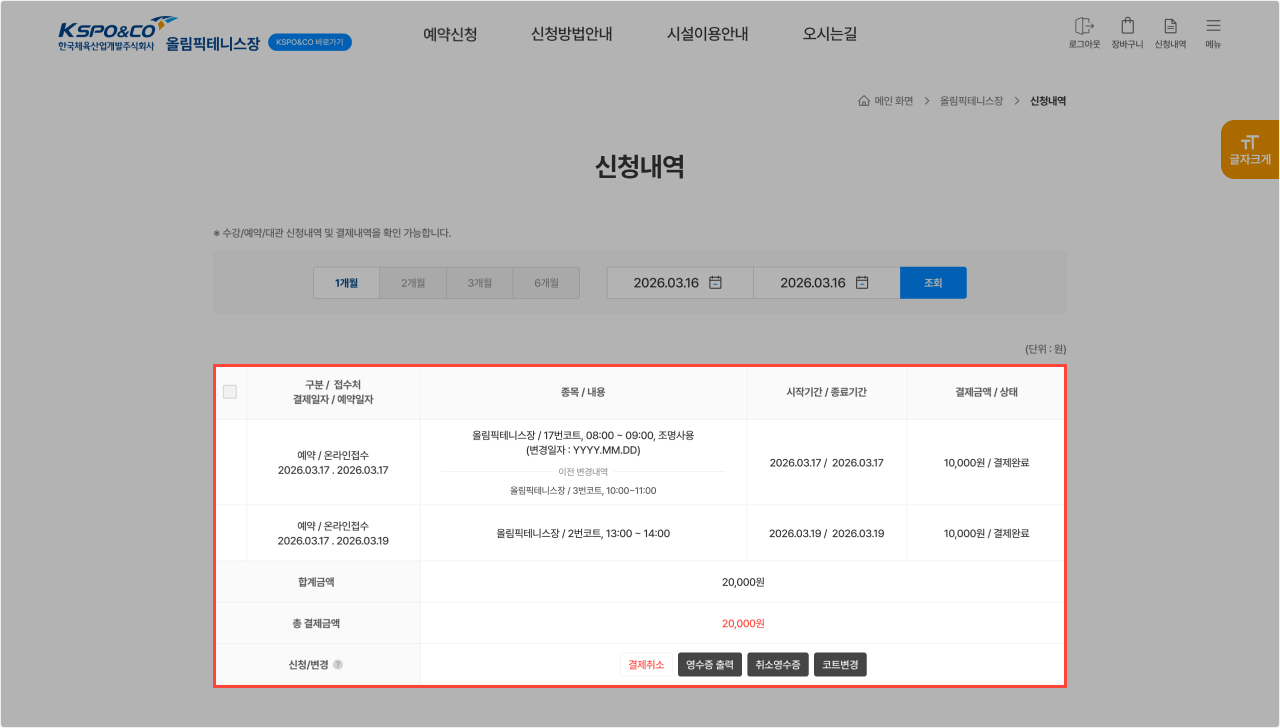
Task: Open the start date calendar icon
Action: (x=715, y=283)
